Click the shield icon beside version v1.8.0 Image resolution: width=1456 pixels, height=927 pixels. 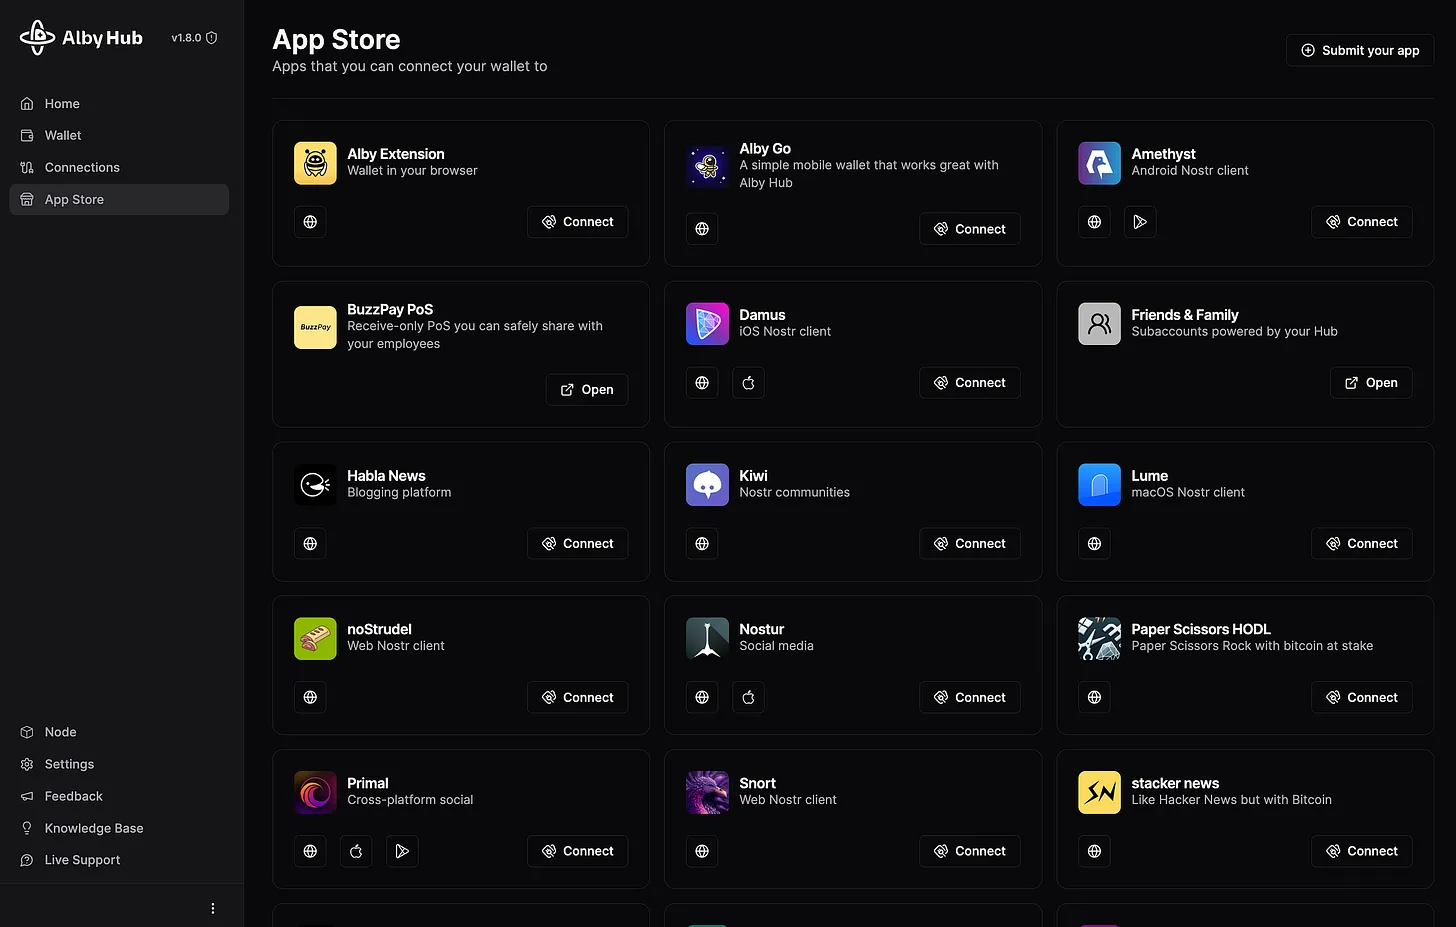click(211, 38)
